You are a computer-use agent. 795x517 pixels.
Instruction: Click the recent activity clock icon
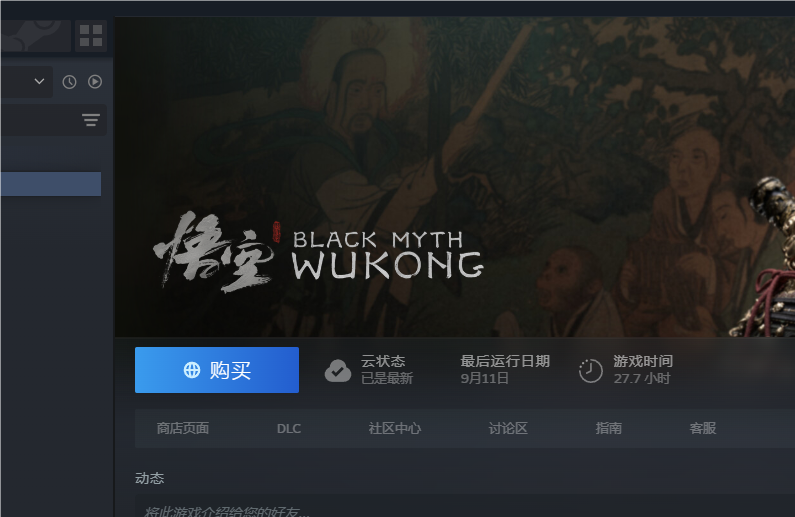point(69,82)
